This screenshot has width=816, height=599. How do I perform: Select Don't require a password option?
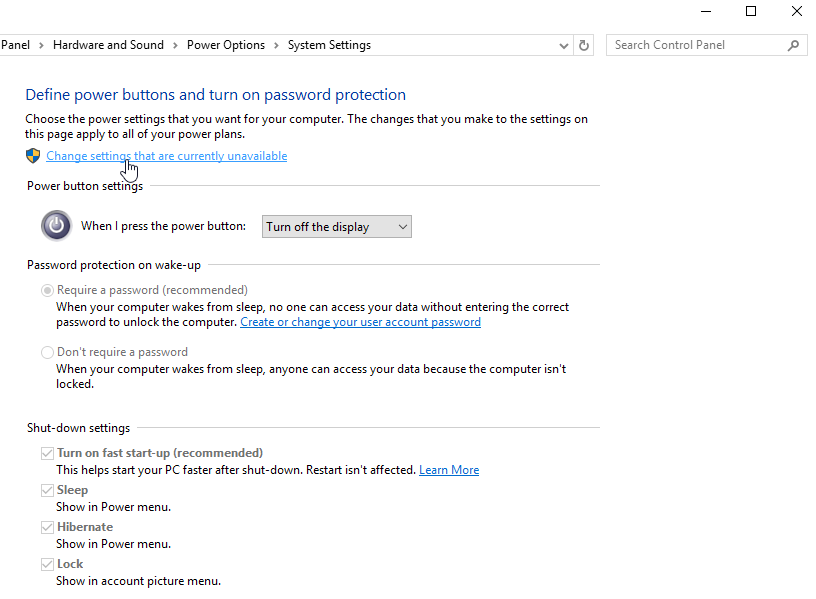point(47,352)
